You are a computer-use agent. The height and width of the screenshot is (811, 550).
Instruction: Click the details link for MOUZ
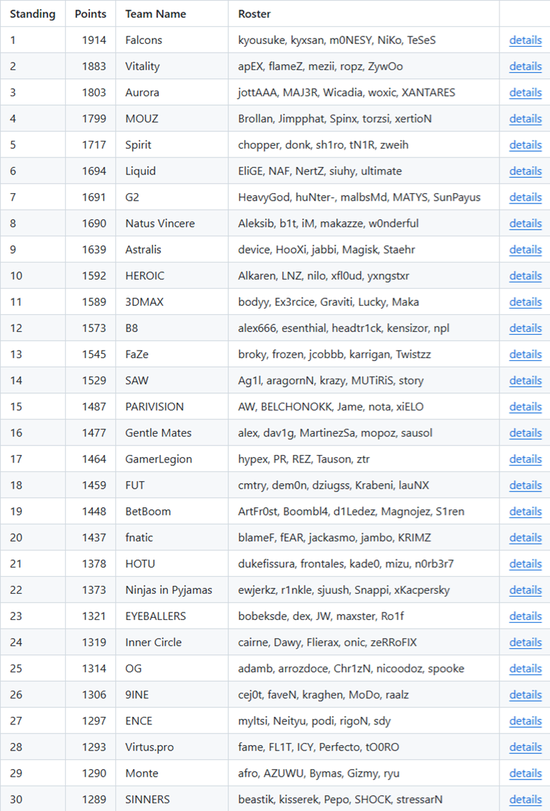point(525,119)
